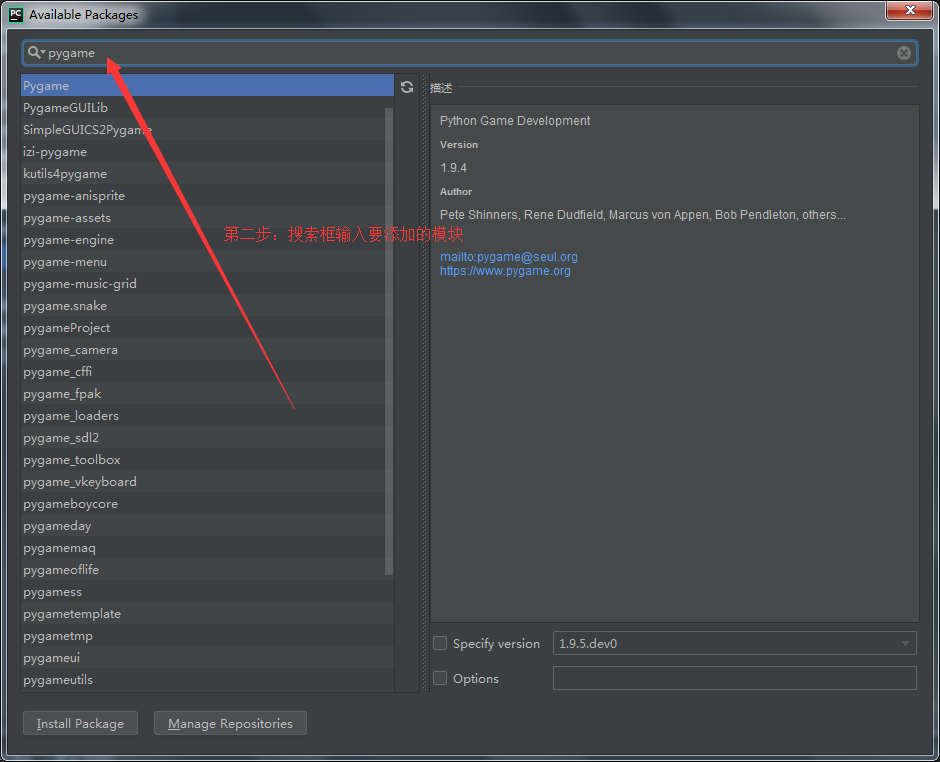Screen dimensions: 940x762
Task: Select pygameday package
Action: pyautogui.click(x=207, y=526)
